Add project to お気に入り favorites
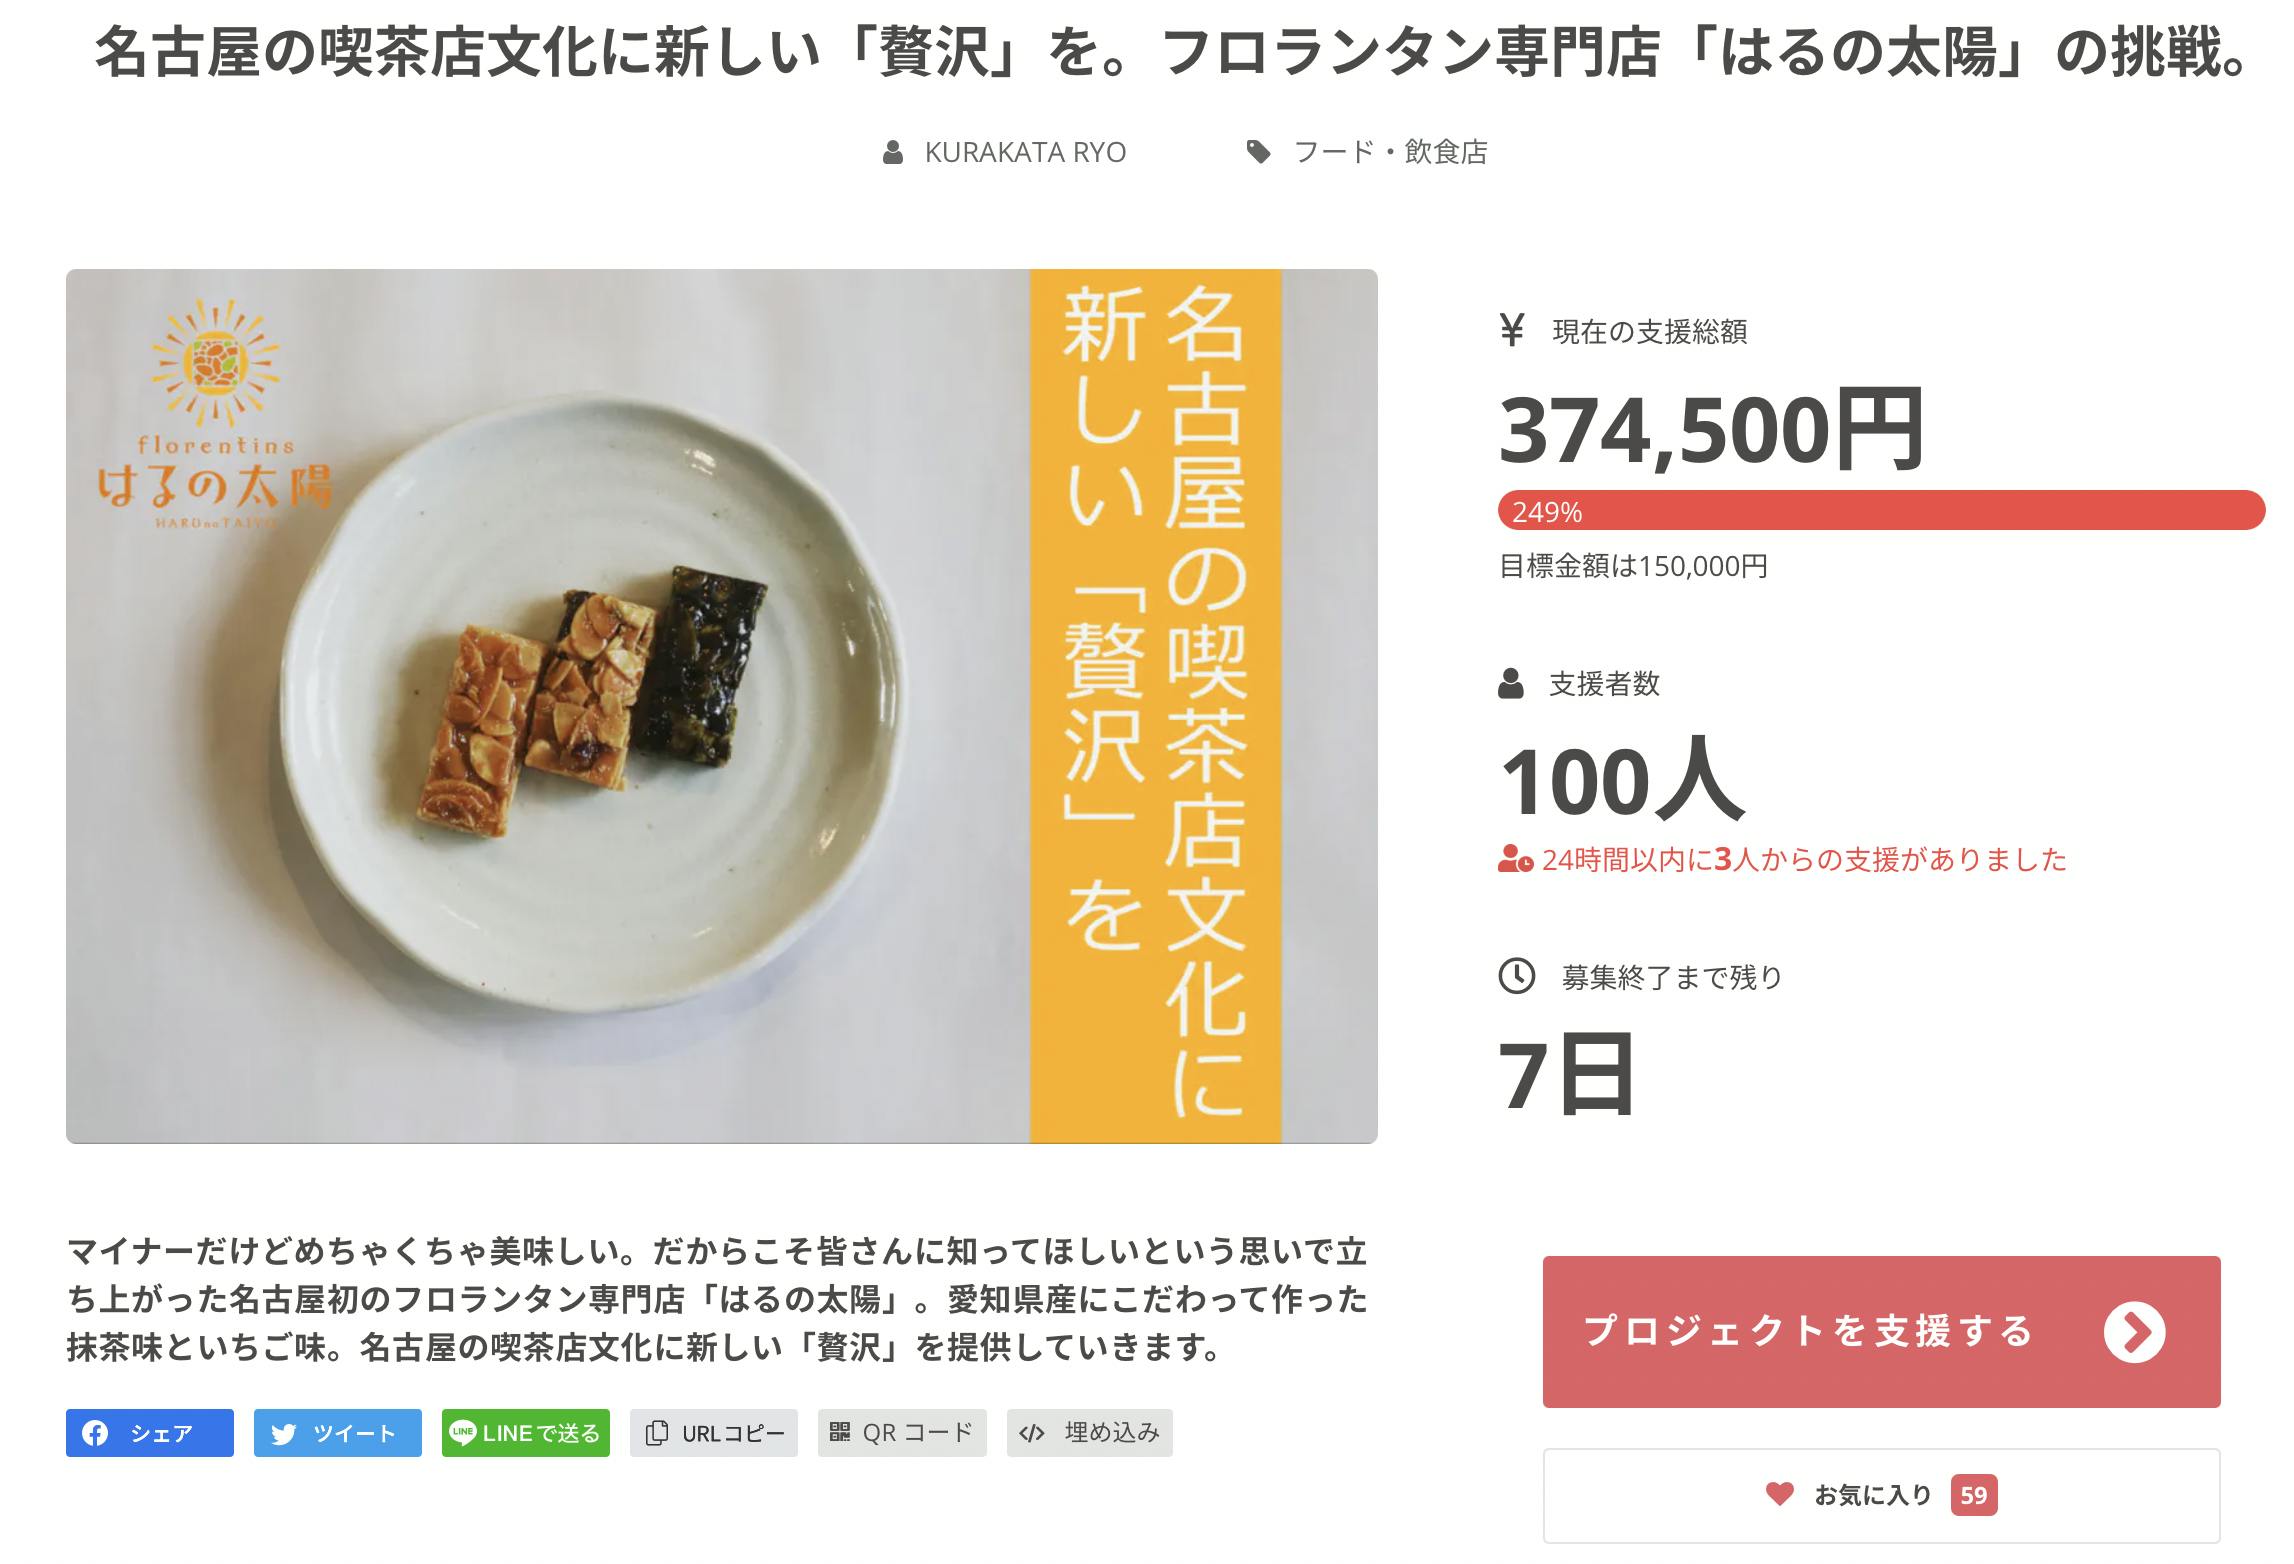Screen dimensions: 2294x1564 click(x=1872, y=1494)
